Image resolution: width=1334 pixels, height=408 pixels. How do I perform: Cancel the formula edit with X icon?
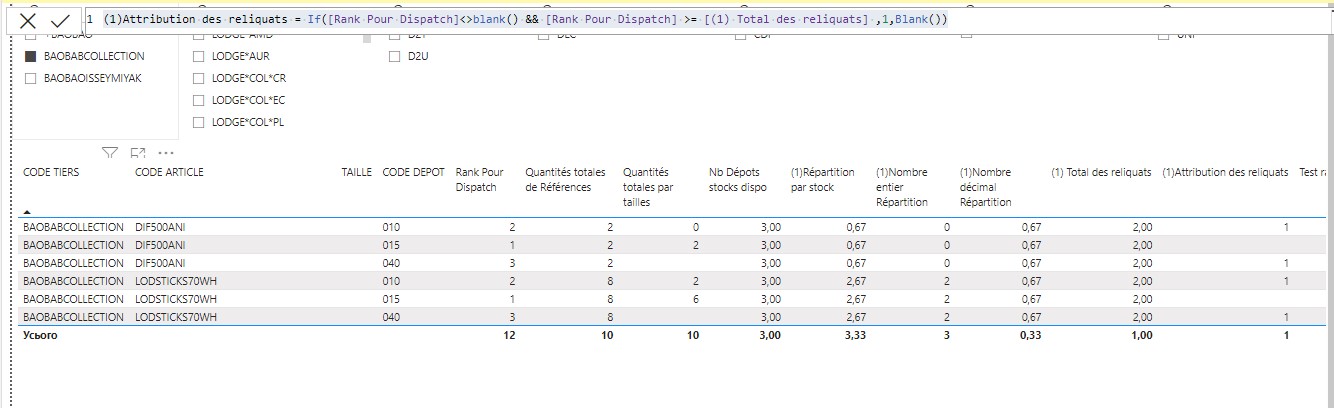tap(29, 20)
